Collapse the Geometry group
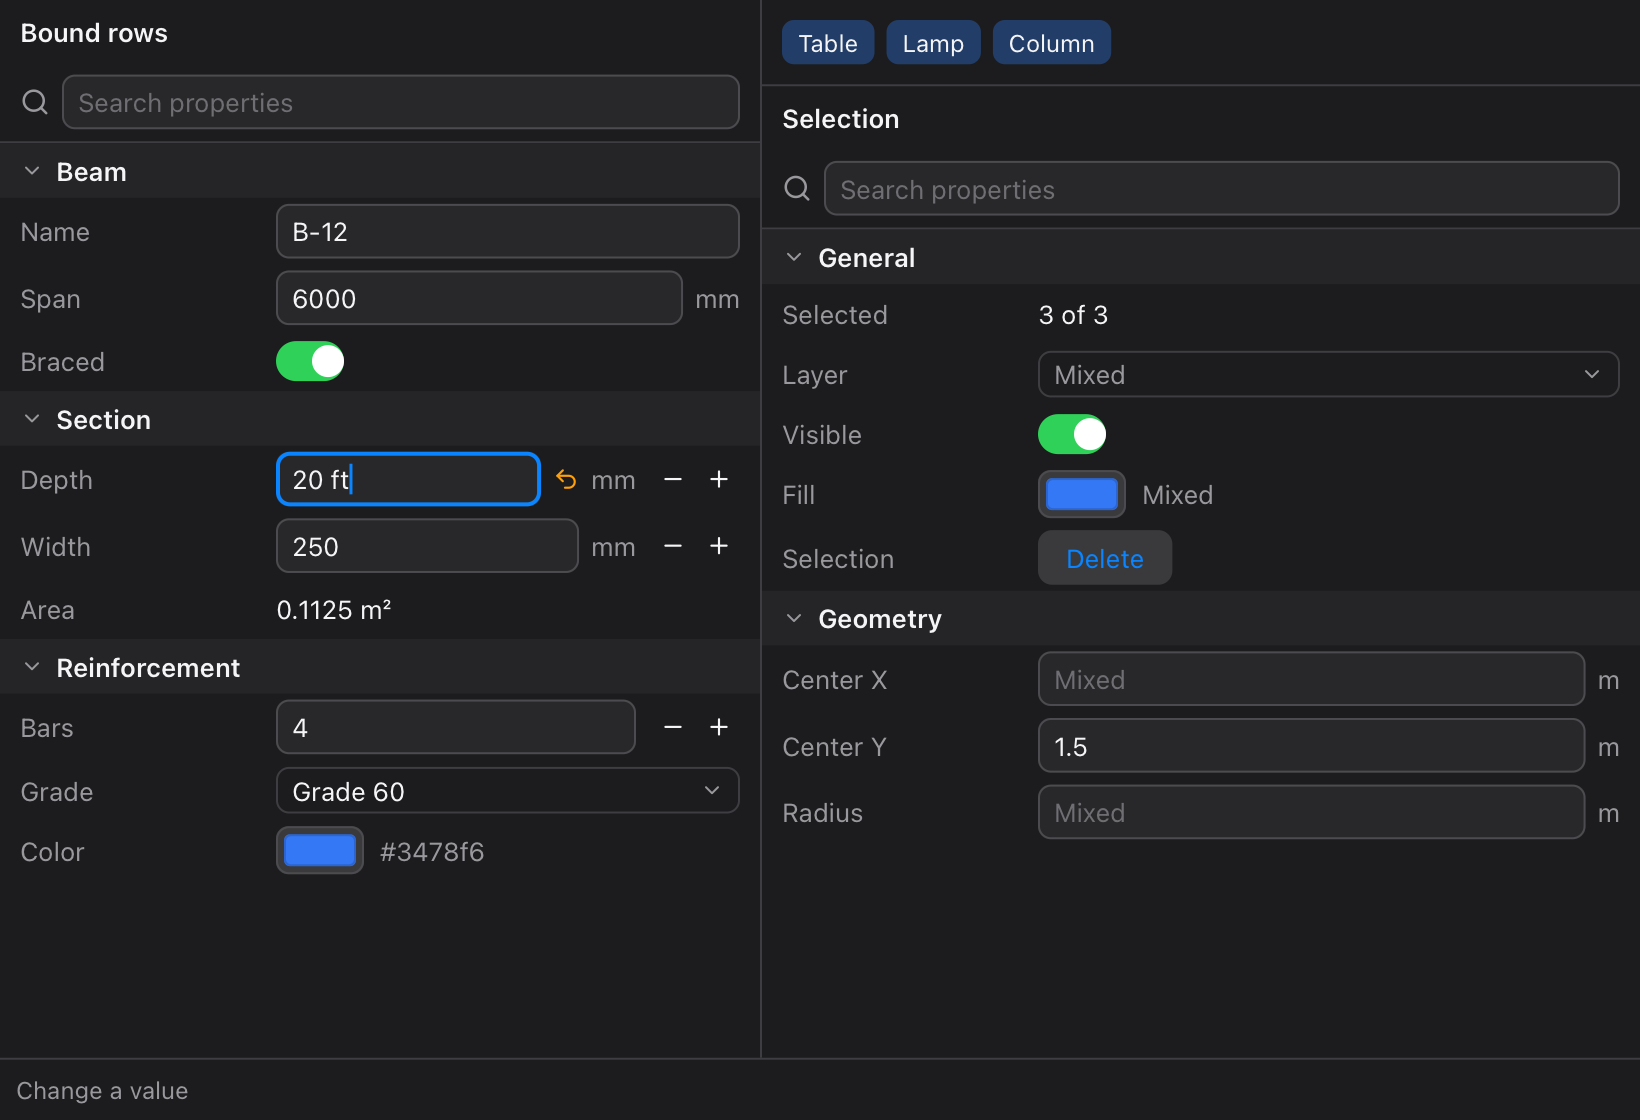The width and height of the screenshot is (1640, 1120). coord(794,618)
